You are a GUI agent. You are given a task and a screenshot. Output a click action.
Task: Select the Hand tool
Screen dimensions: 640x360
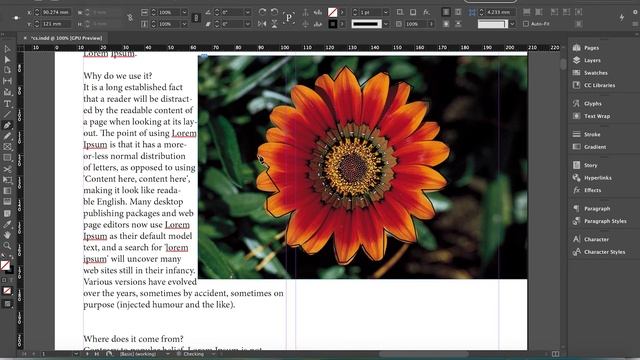7,235
